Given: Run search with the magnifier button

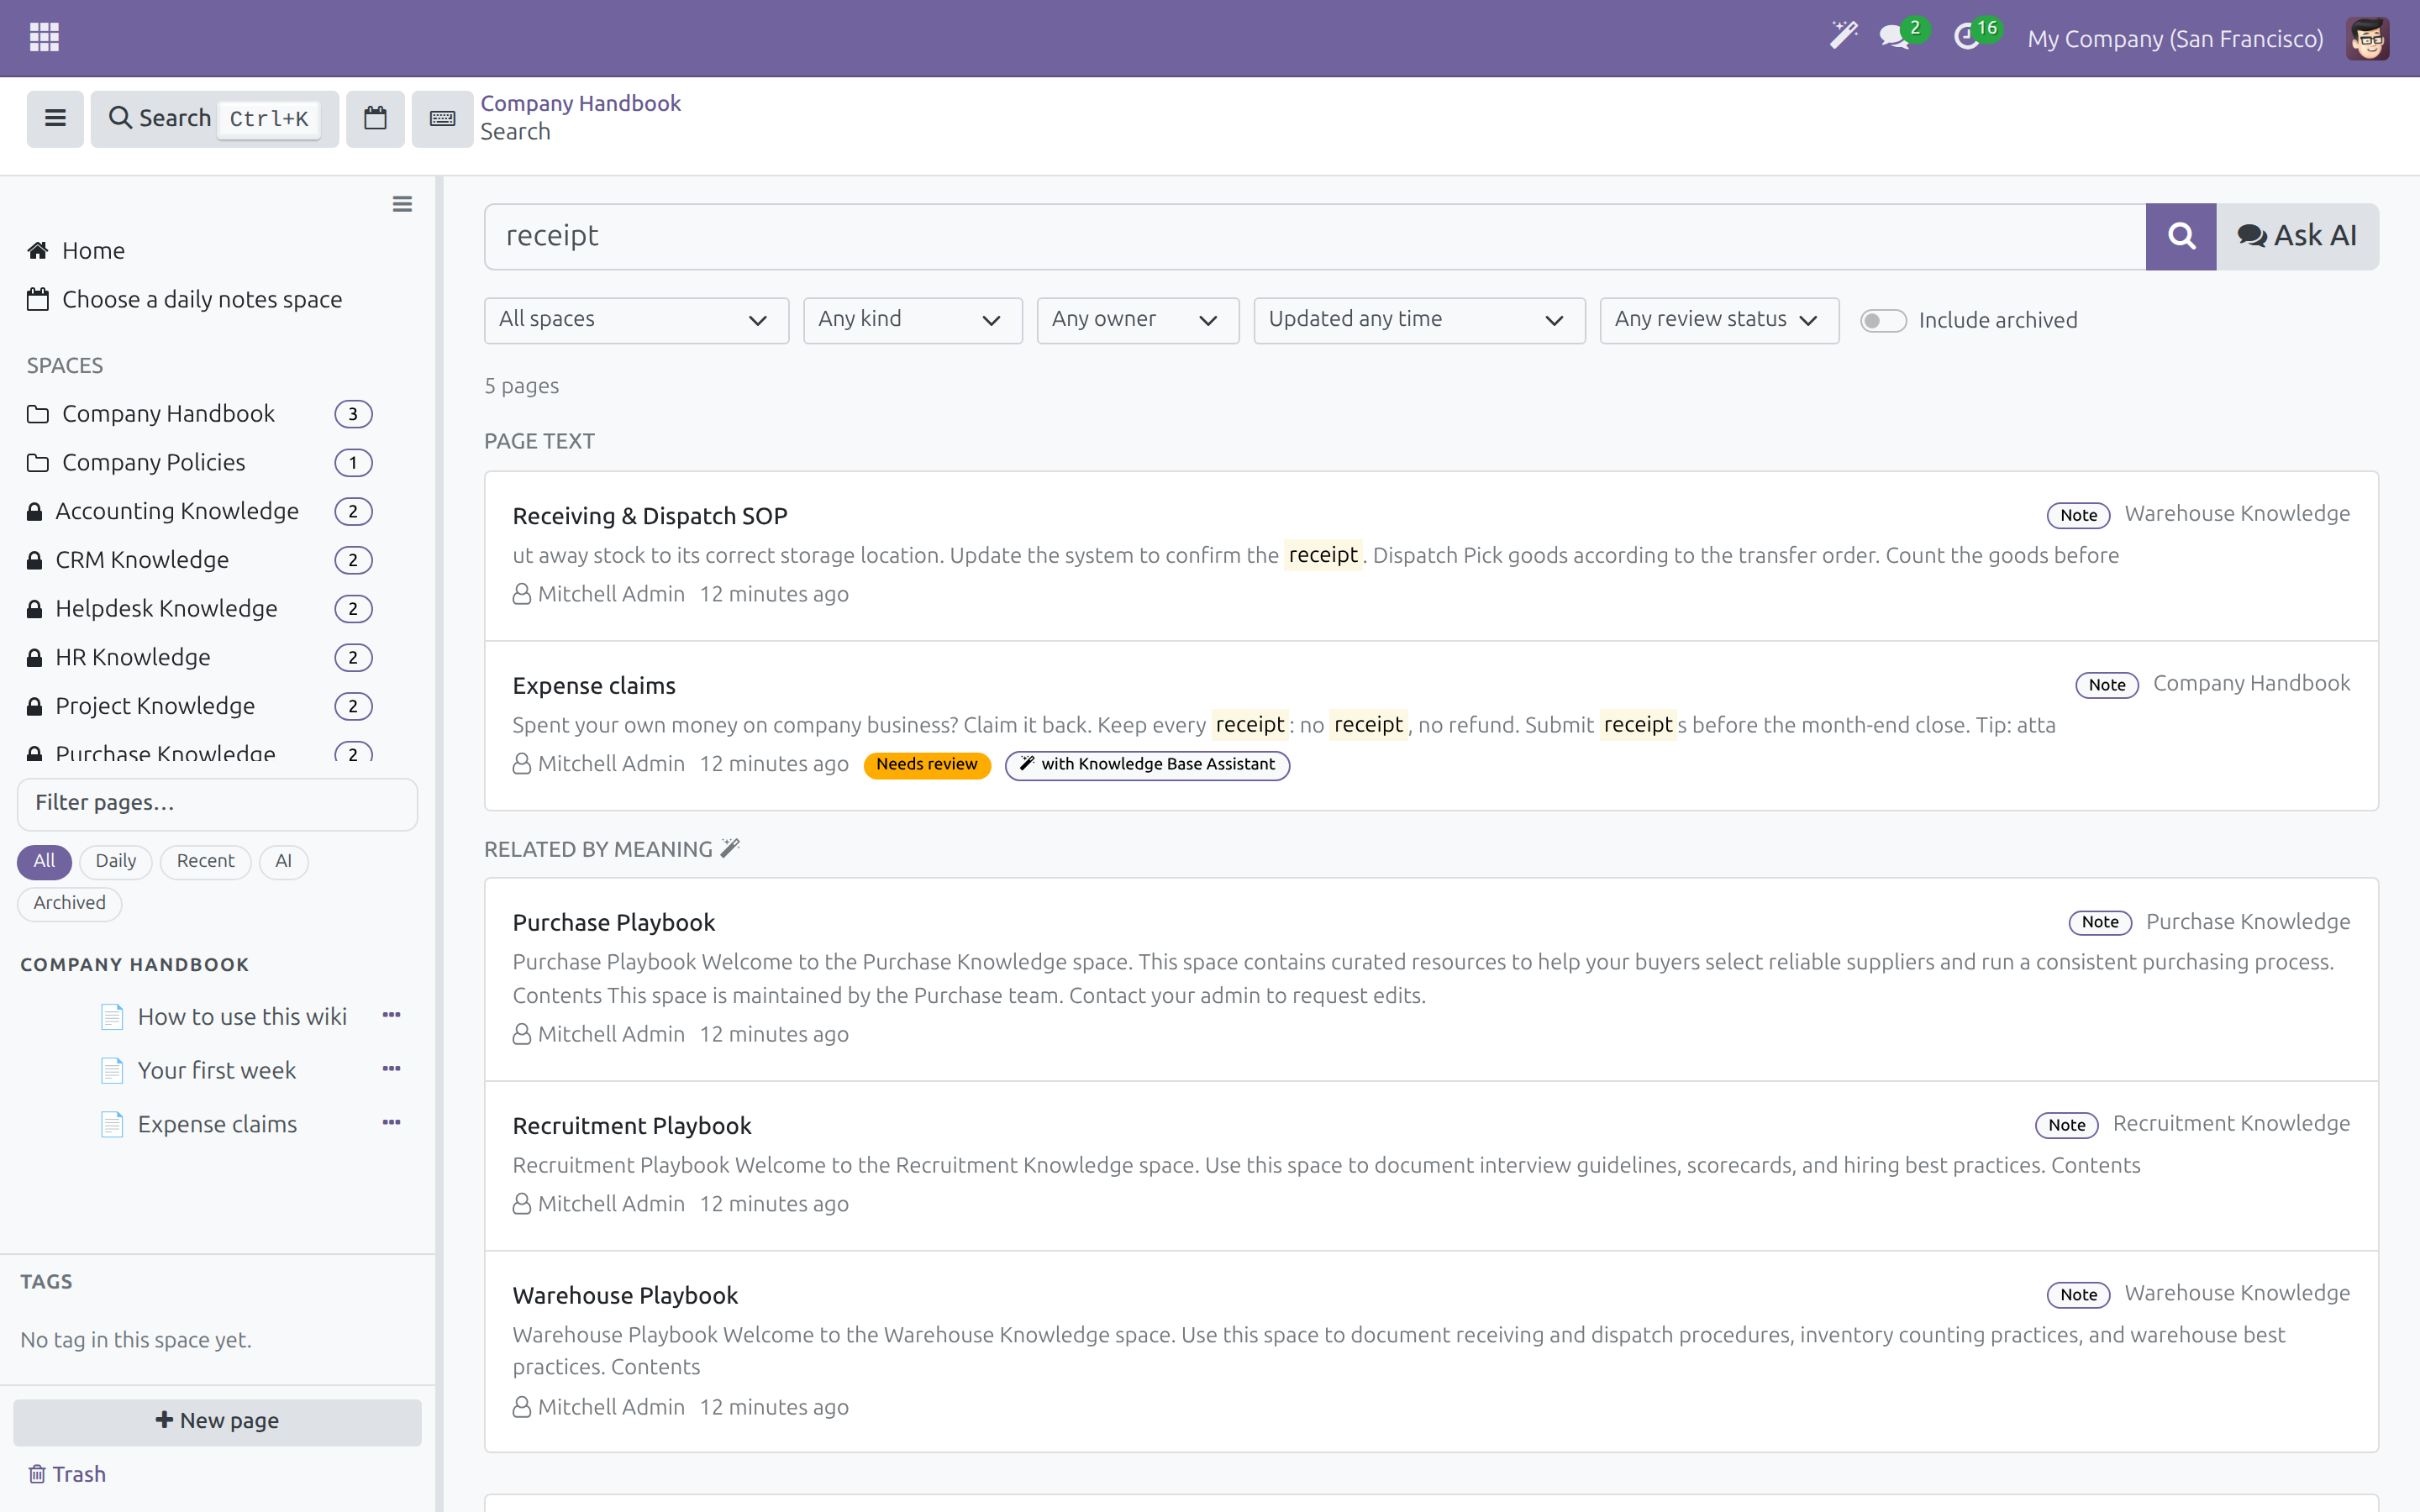Looking at the screenshot, I should point(2181,236).
